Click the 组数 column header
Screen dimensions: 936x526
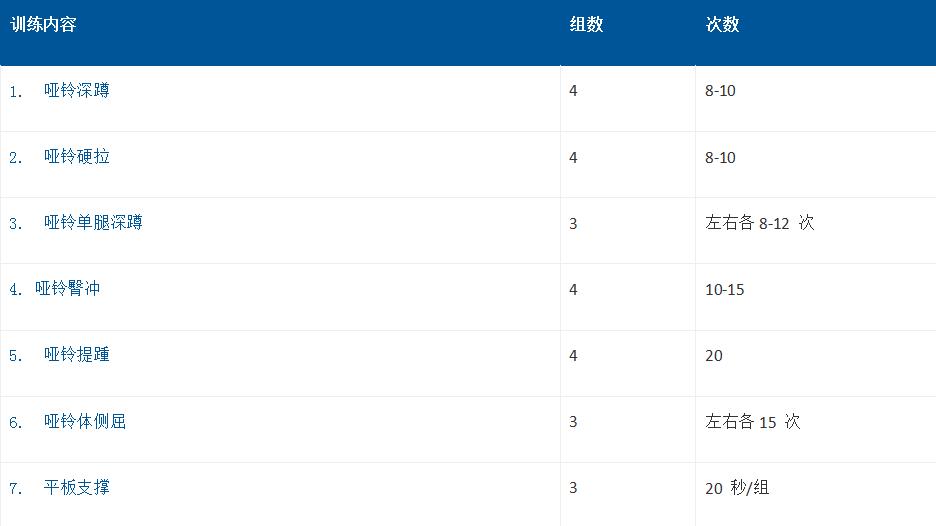(587, 25)
